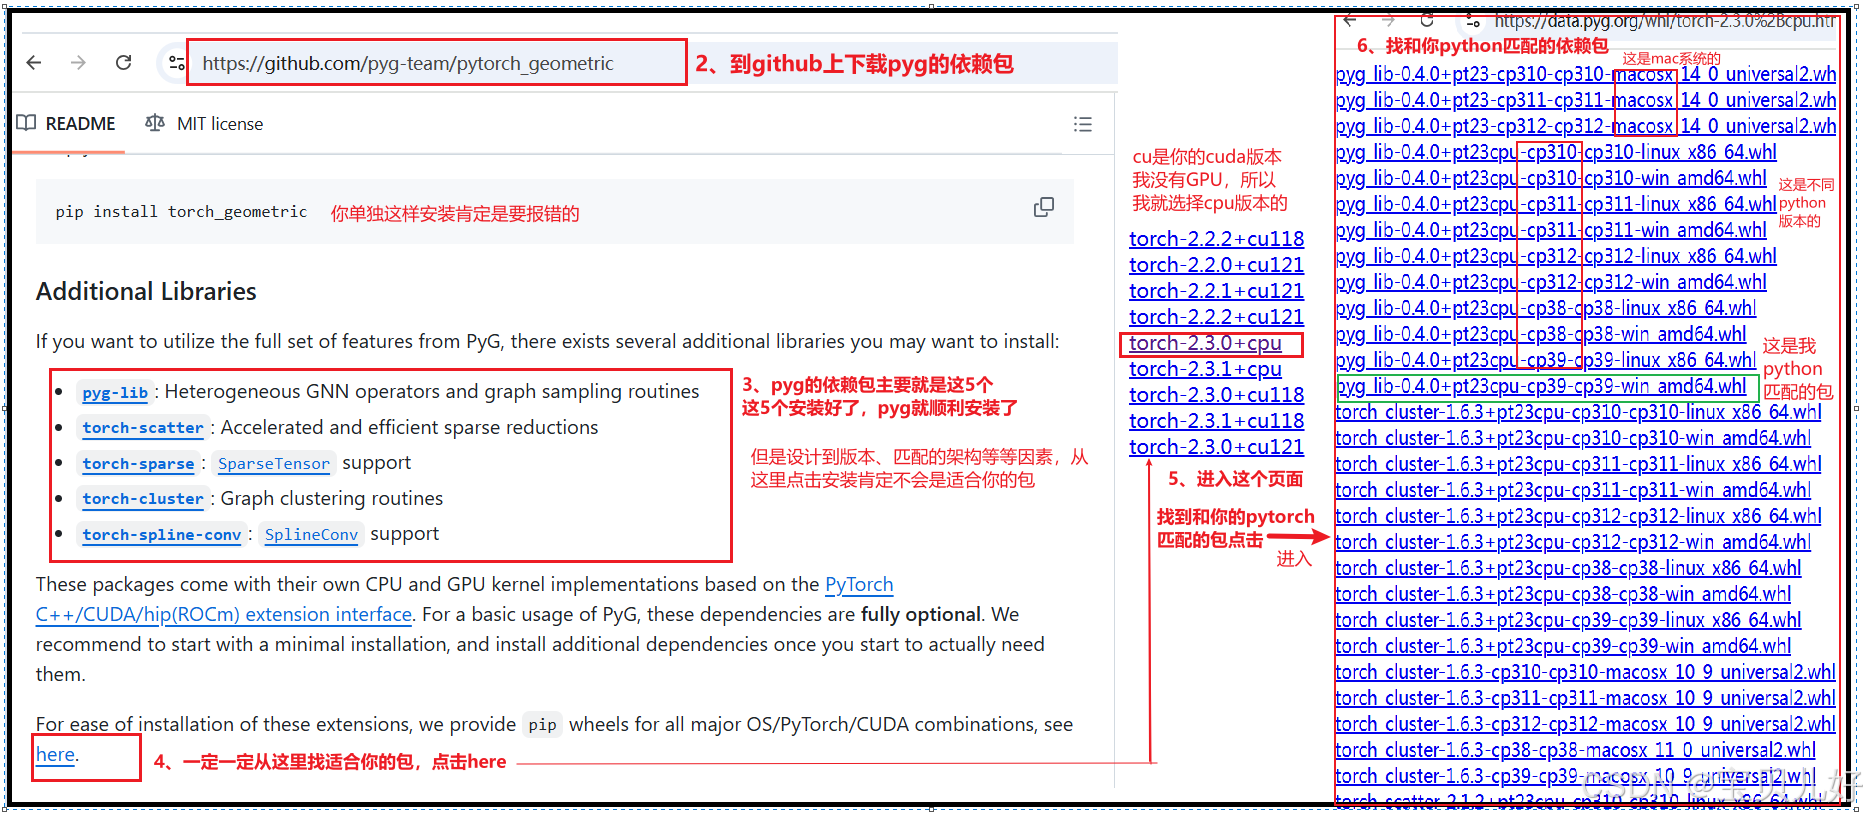Download pyg_lib pt23cpu cp312 win_amd64 wheel
The image size is (1867, 818).
click(1551, 282)
